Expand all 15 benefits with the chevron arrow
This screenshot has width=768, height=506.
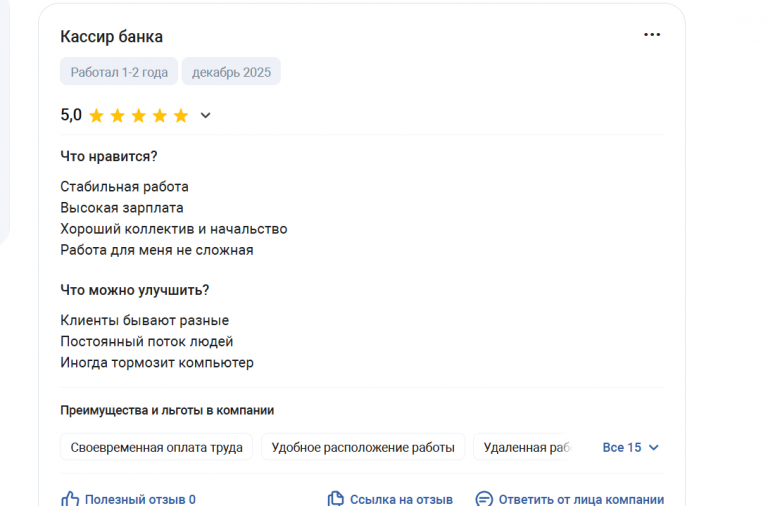[x=654, y=448]
